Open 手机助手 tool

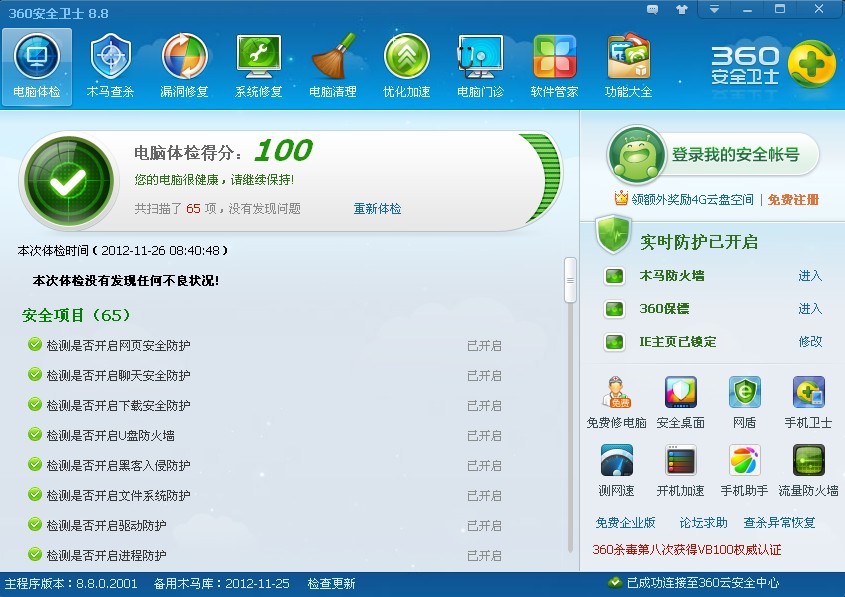tap(744, 470)
